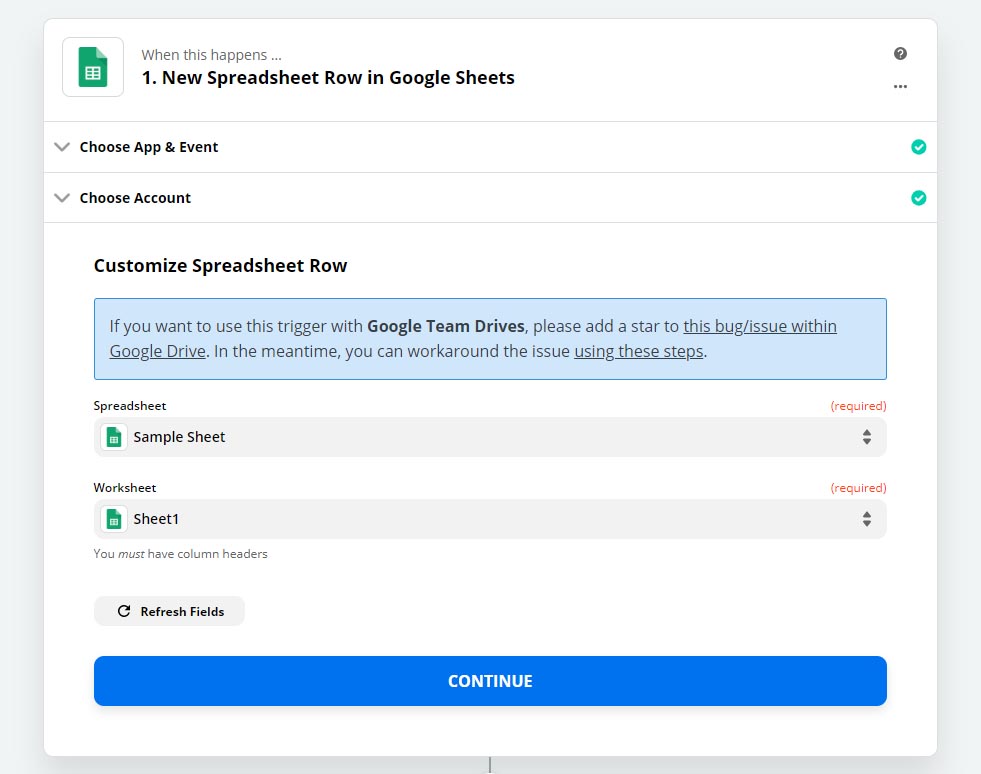Click (required) label above Worksheet field
This screenshot has width=981, height=774.
tap(858, 487)
